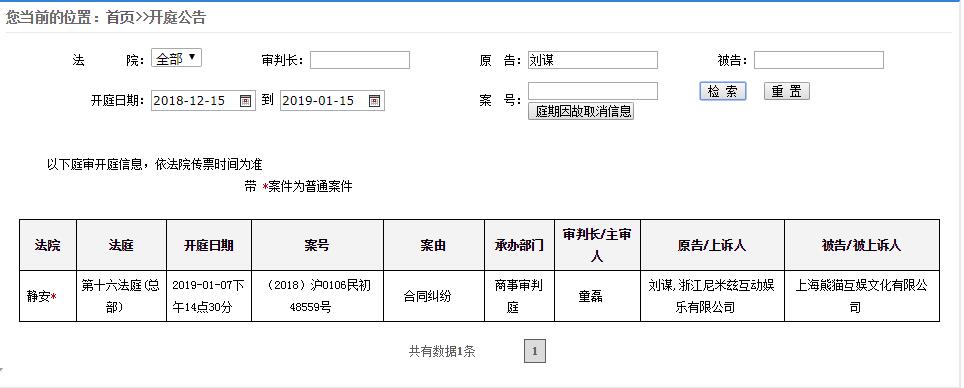
Task: Open the 法院 dropdown showing 全部
Action: click(176, 58)
